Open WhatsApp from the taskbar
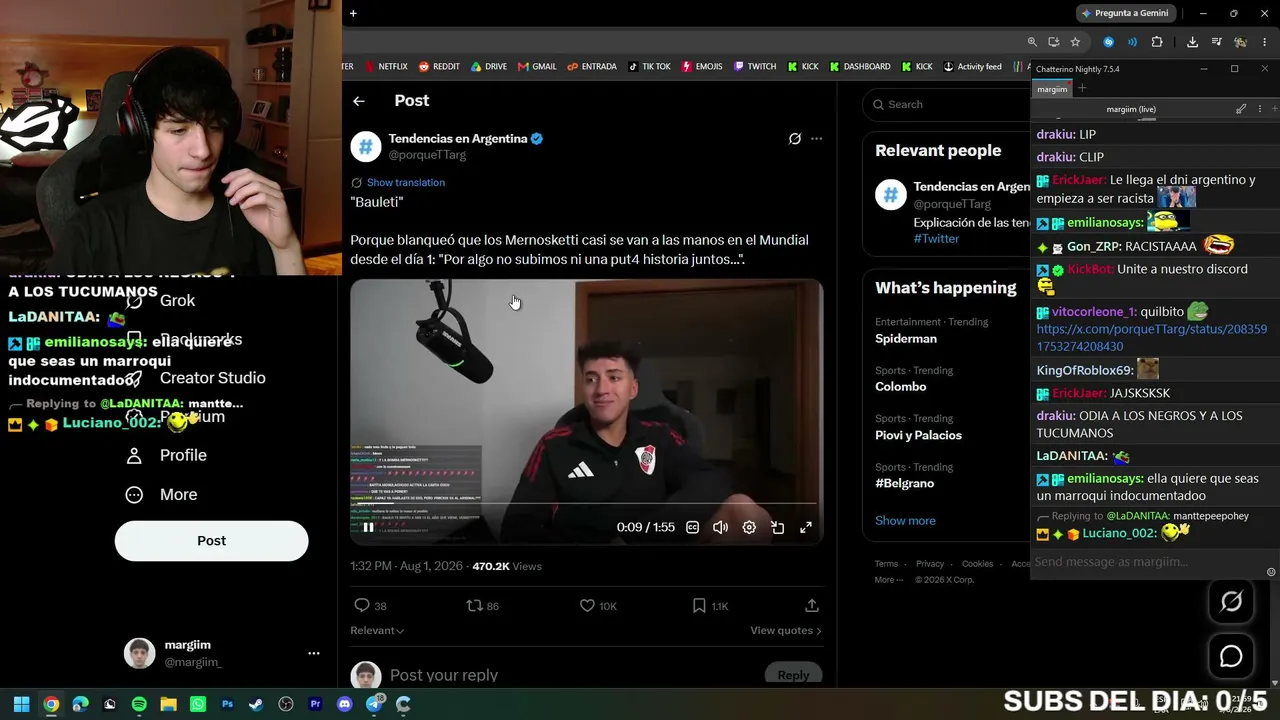 click(x=198, y=704)
